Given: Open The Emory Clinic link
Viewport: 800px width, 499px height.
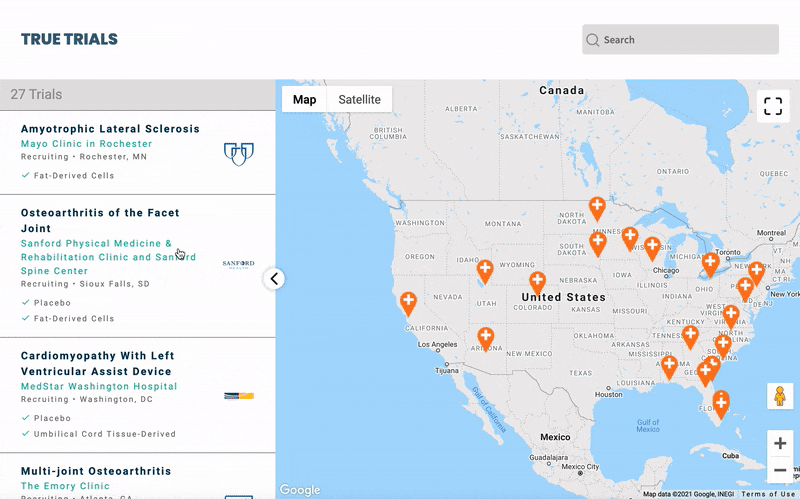Looking at the screenshot, I should pos(65,486).
